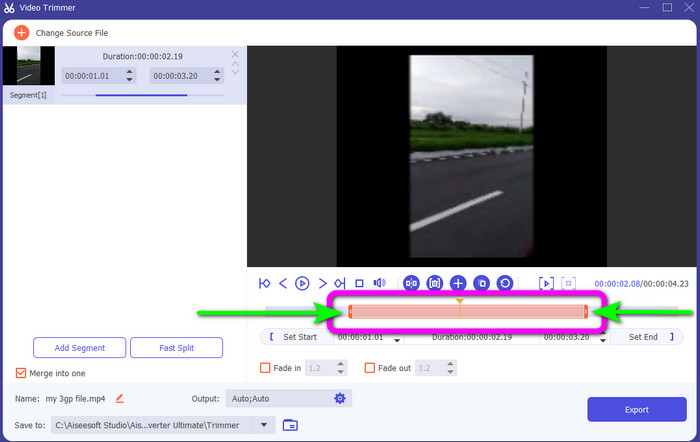Open output settings via the gear icon
The width and height of the screenshot is (700, 442).
[x=340, y=398]
